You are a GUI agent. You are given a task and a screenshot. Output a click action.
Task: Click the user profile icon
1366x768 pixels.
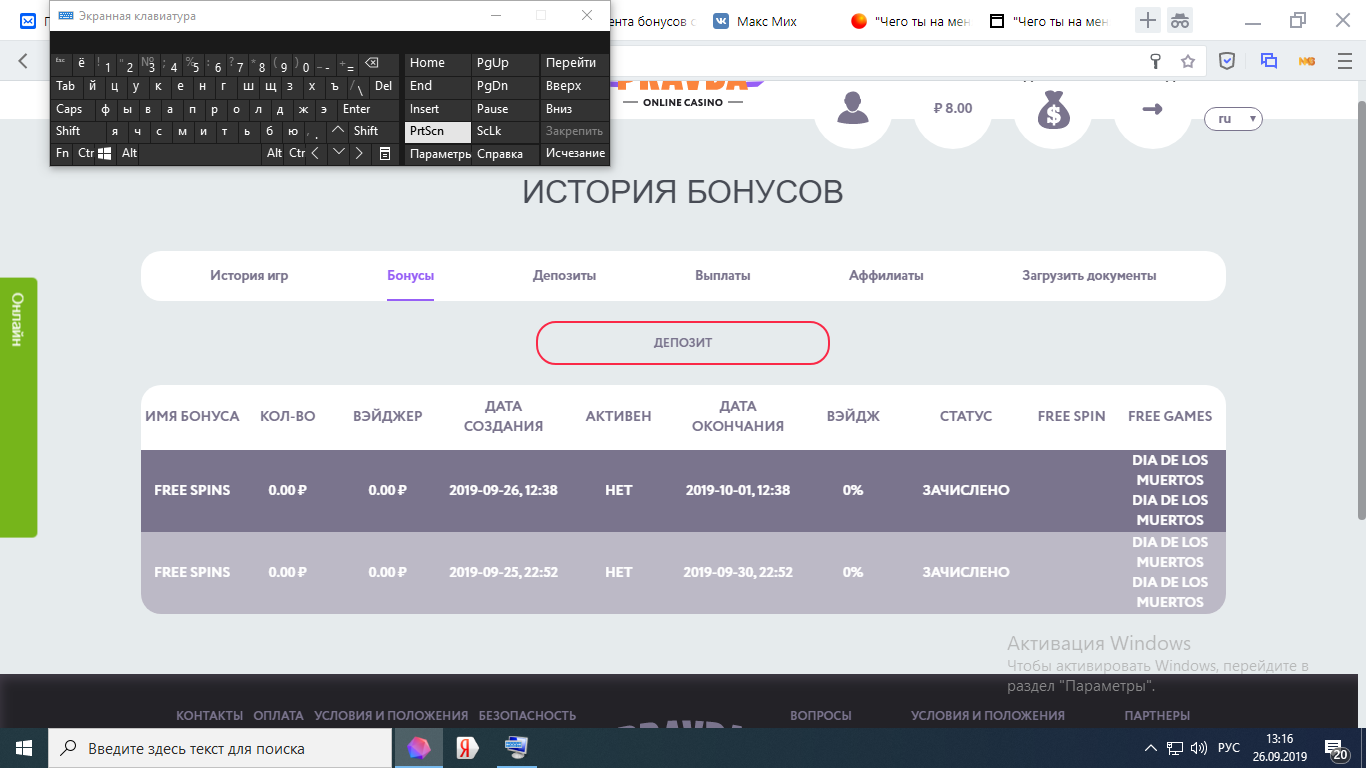pyautogui.click(x=852, y=108)
